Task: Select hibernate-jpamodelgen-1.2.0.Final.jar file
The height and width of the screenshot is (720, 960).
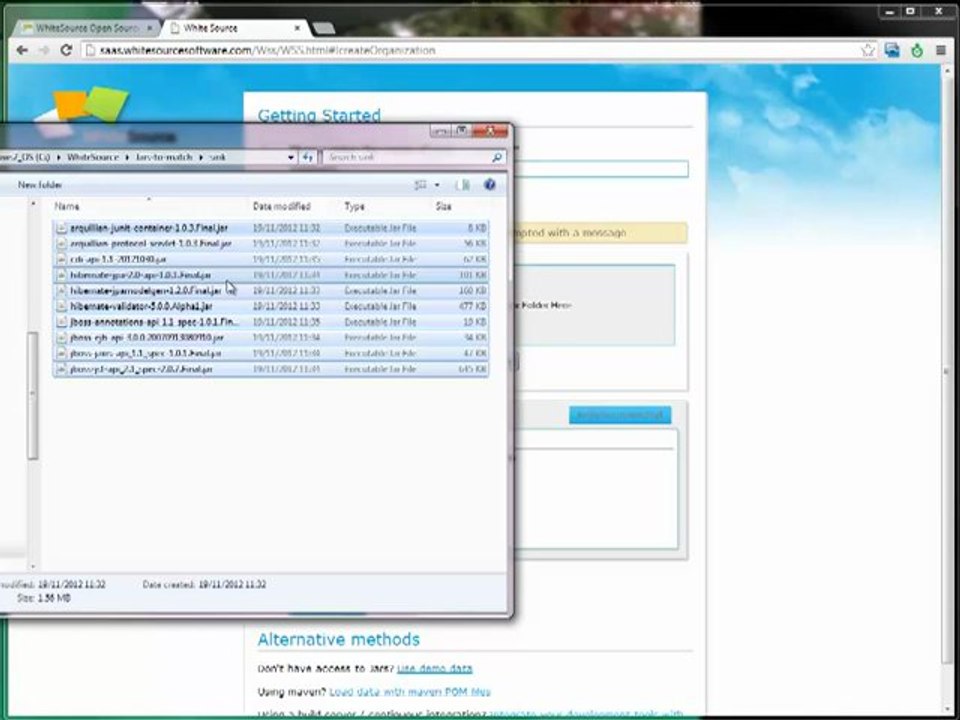Action: pyautogui.click(x=271, y=291)
